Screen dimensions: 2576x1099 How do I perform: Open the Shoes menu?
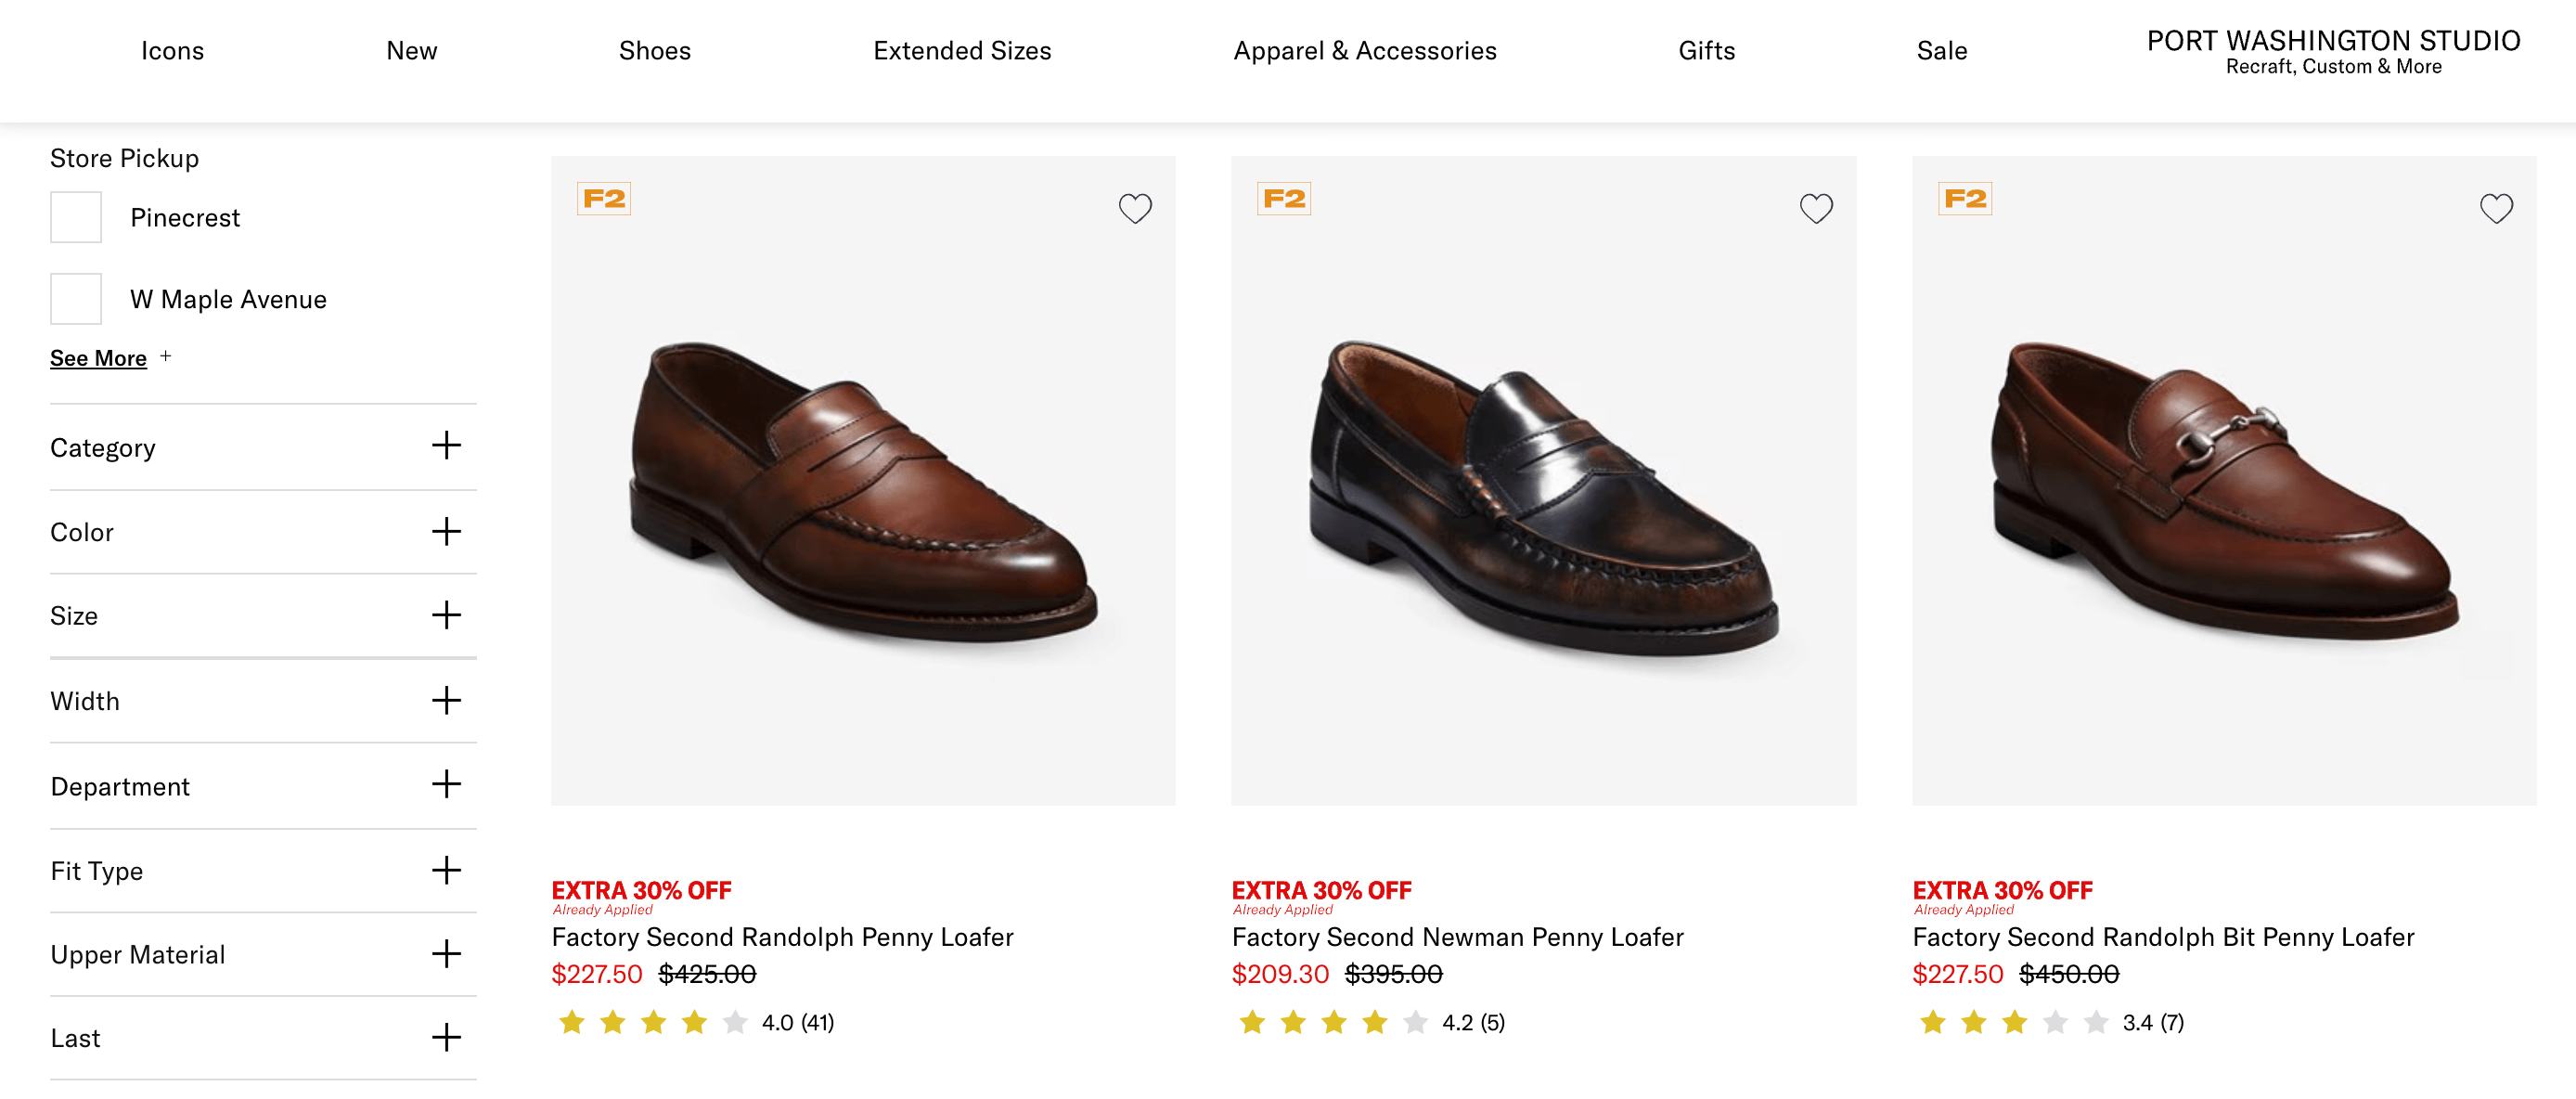pyautogui.click(x=654, y=51)
